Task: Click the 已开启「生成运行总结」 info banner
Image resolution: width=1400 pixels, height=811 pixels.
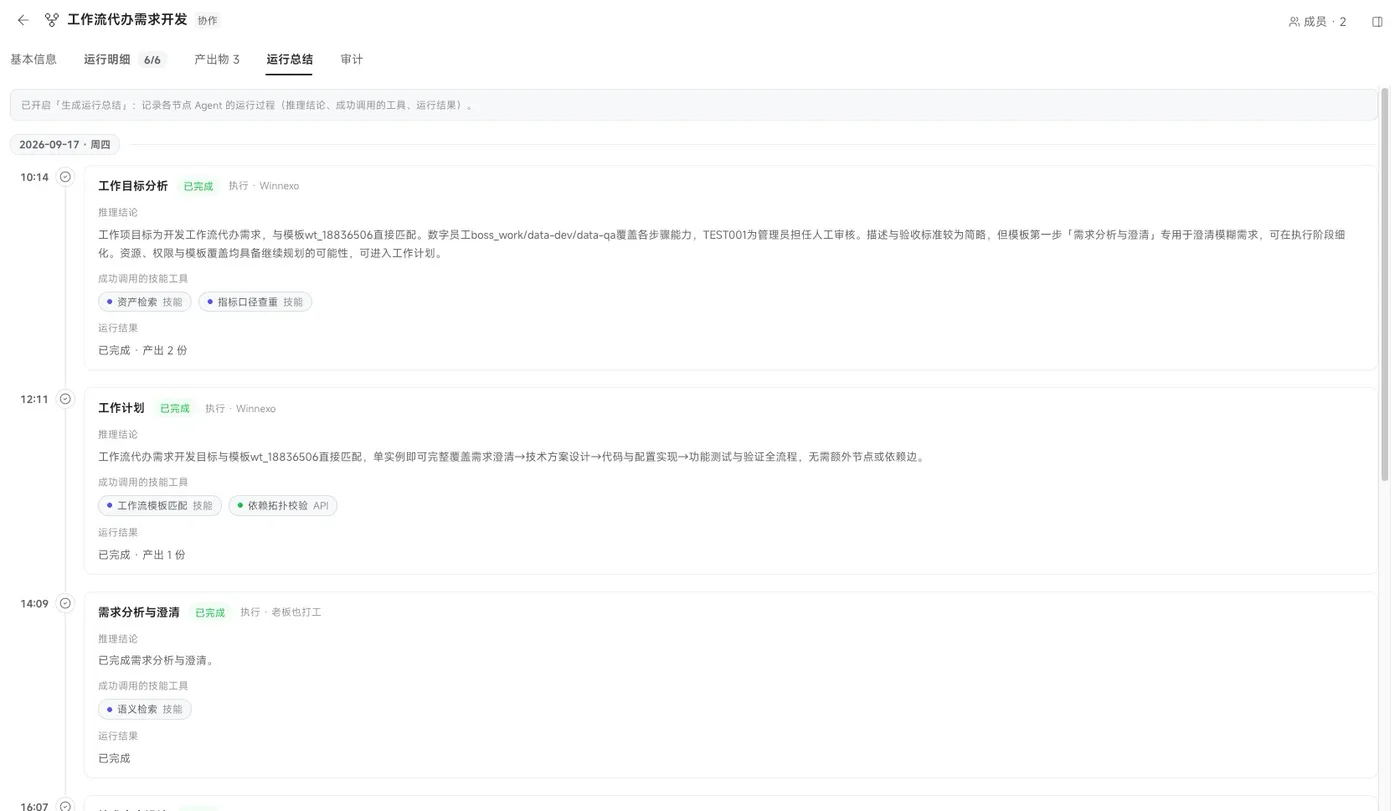Action: [694, 105]
